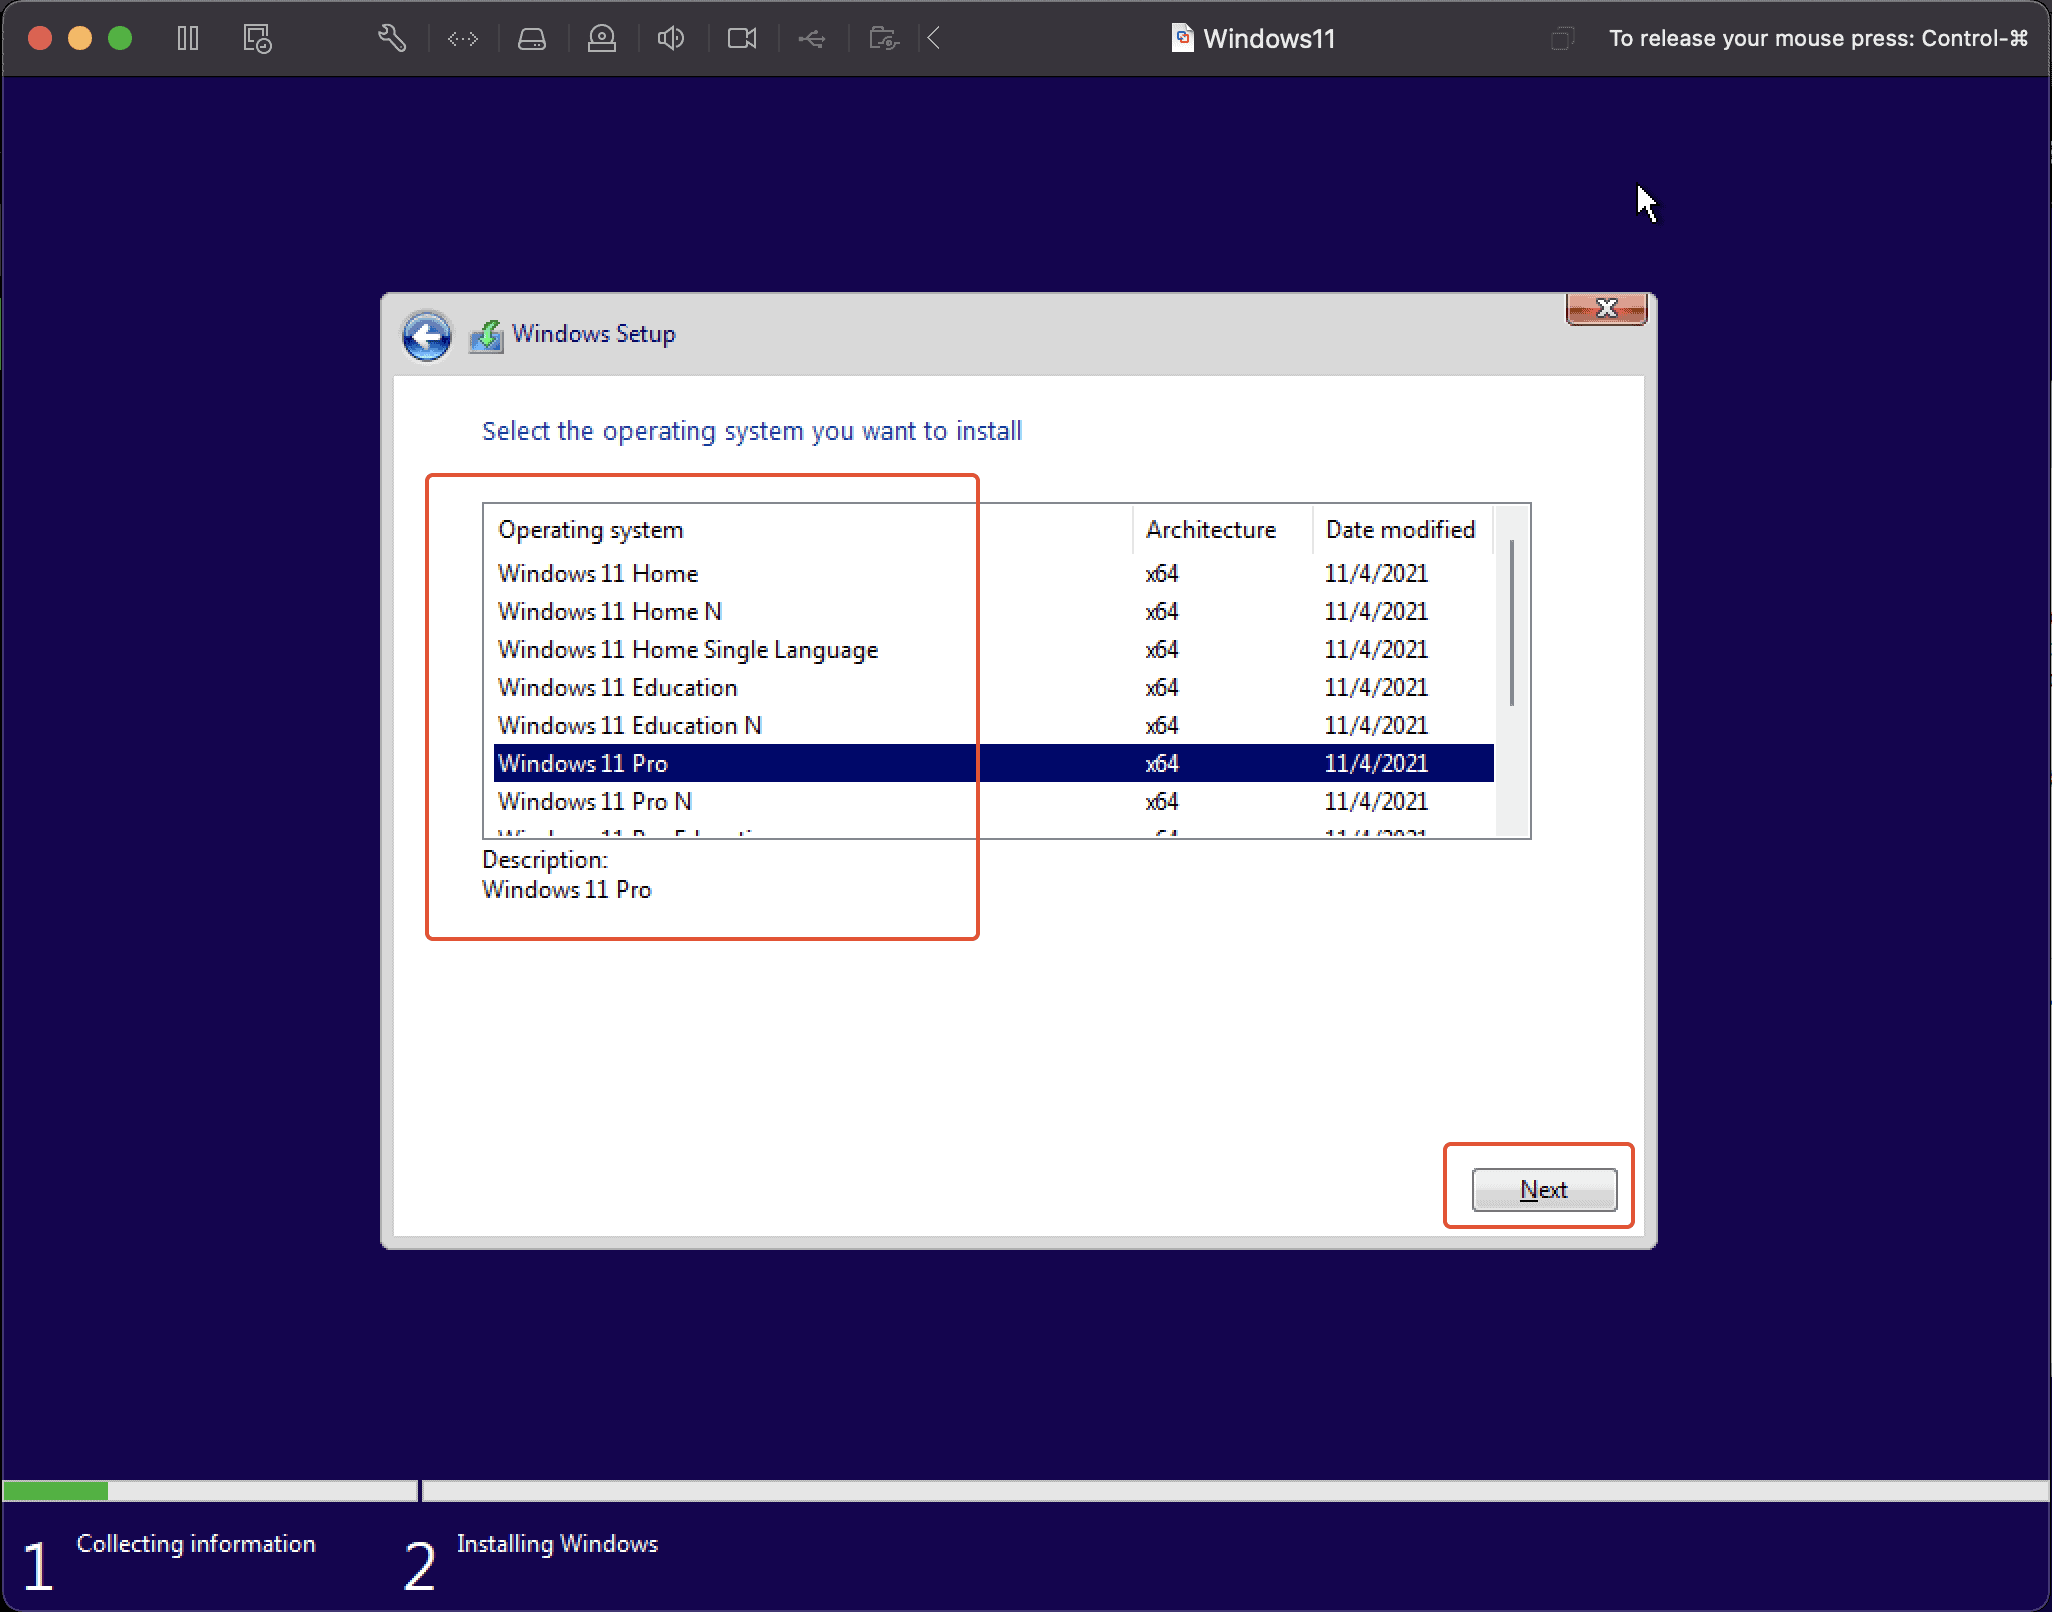Screen dimensions: 2052x1612
Task: Click the network adapter arrows icon
Action: coord(462,39)
